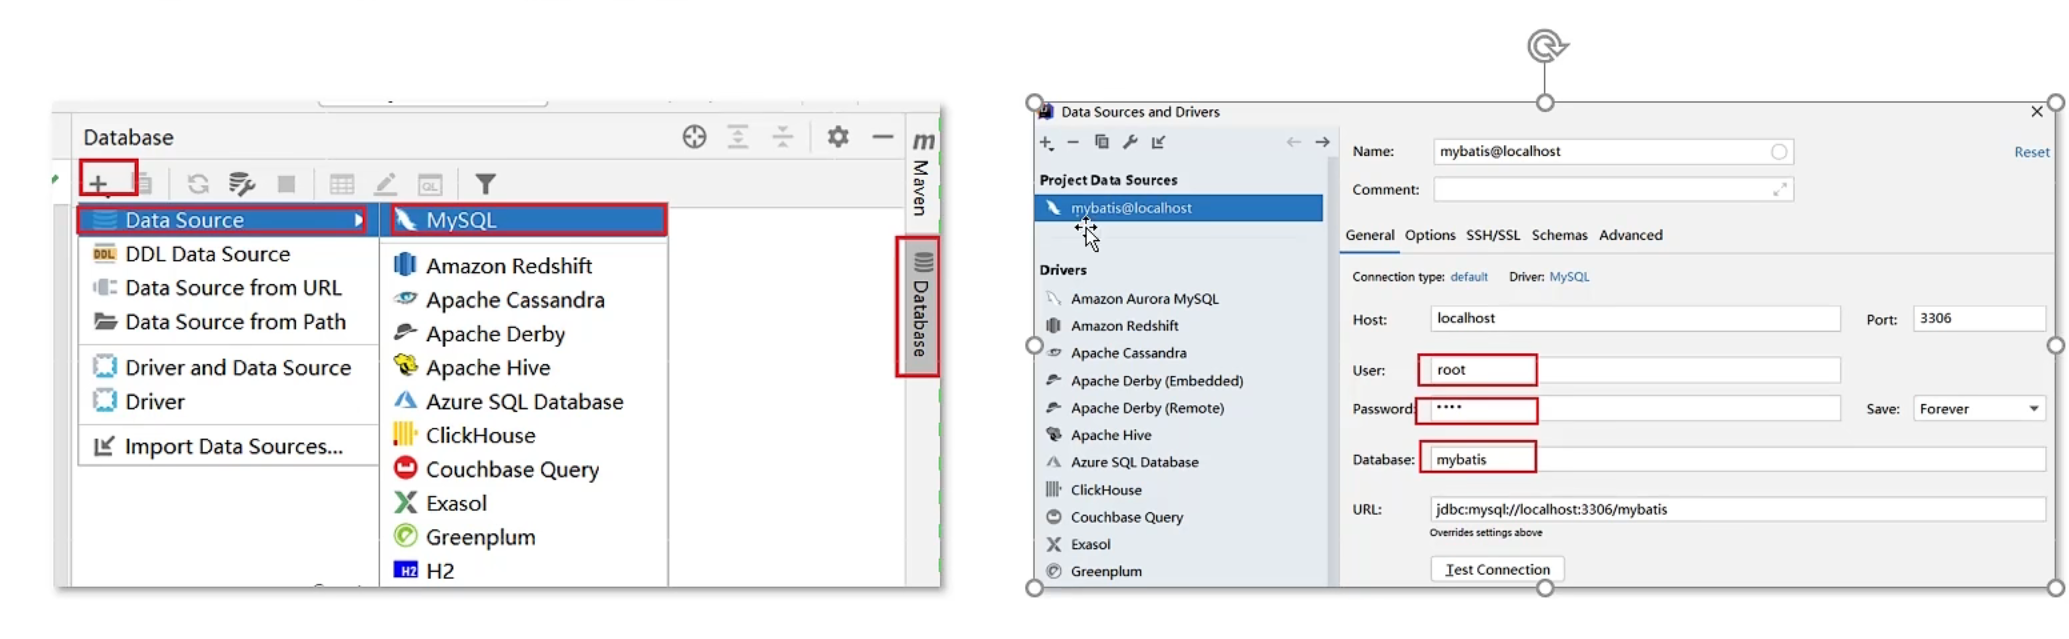Screen dimensions: 2069x639
Task: Click the expand icon in Comment field
Action: (x=1780, y=189)
